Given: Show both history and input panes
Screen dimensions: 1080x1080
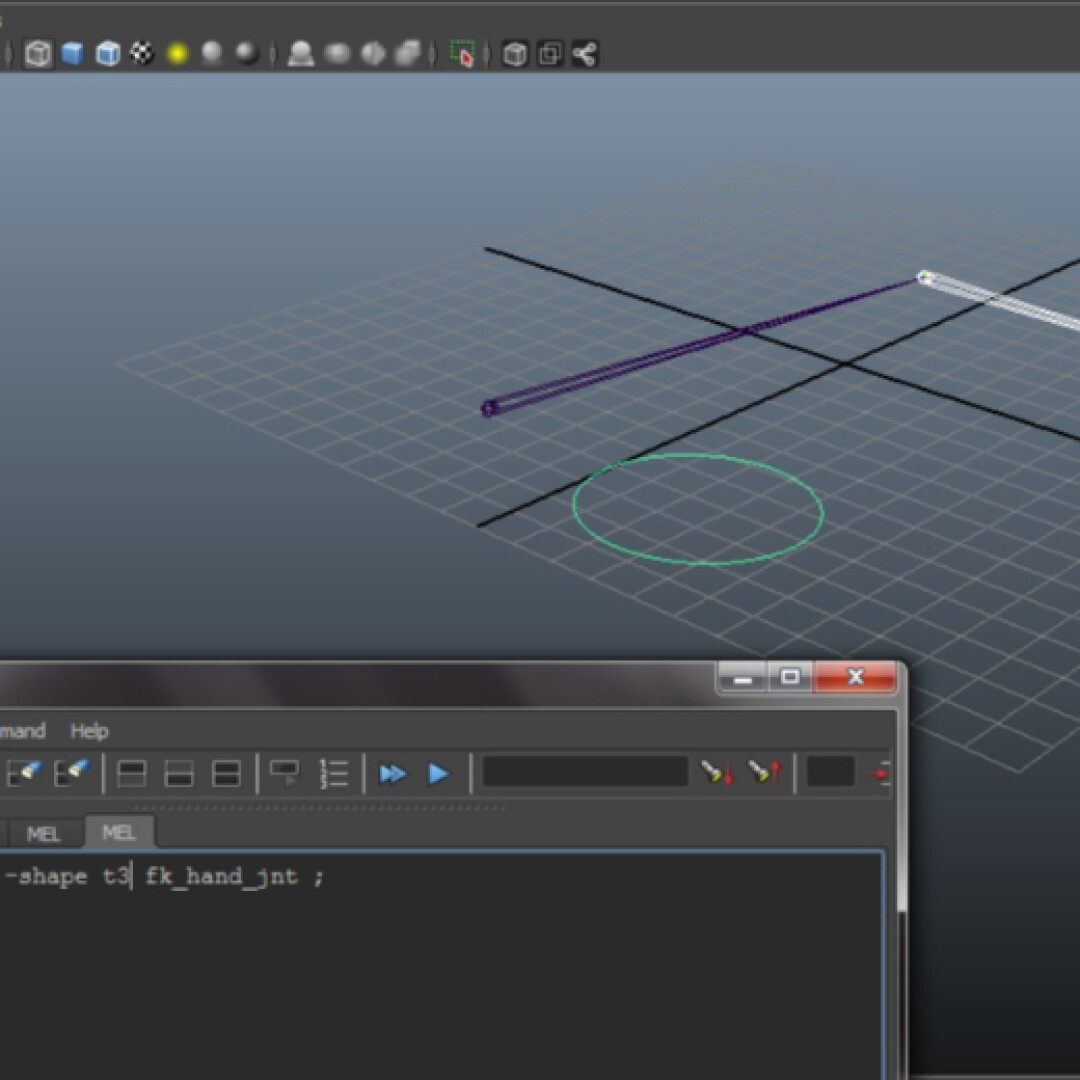Looking at the screenshot, I should click(x=227, y=773).
